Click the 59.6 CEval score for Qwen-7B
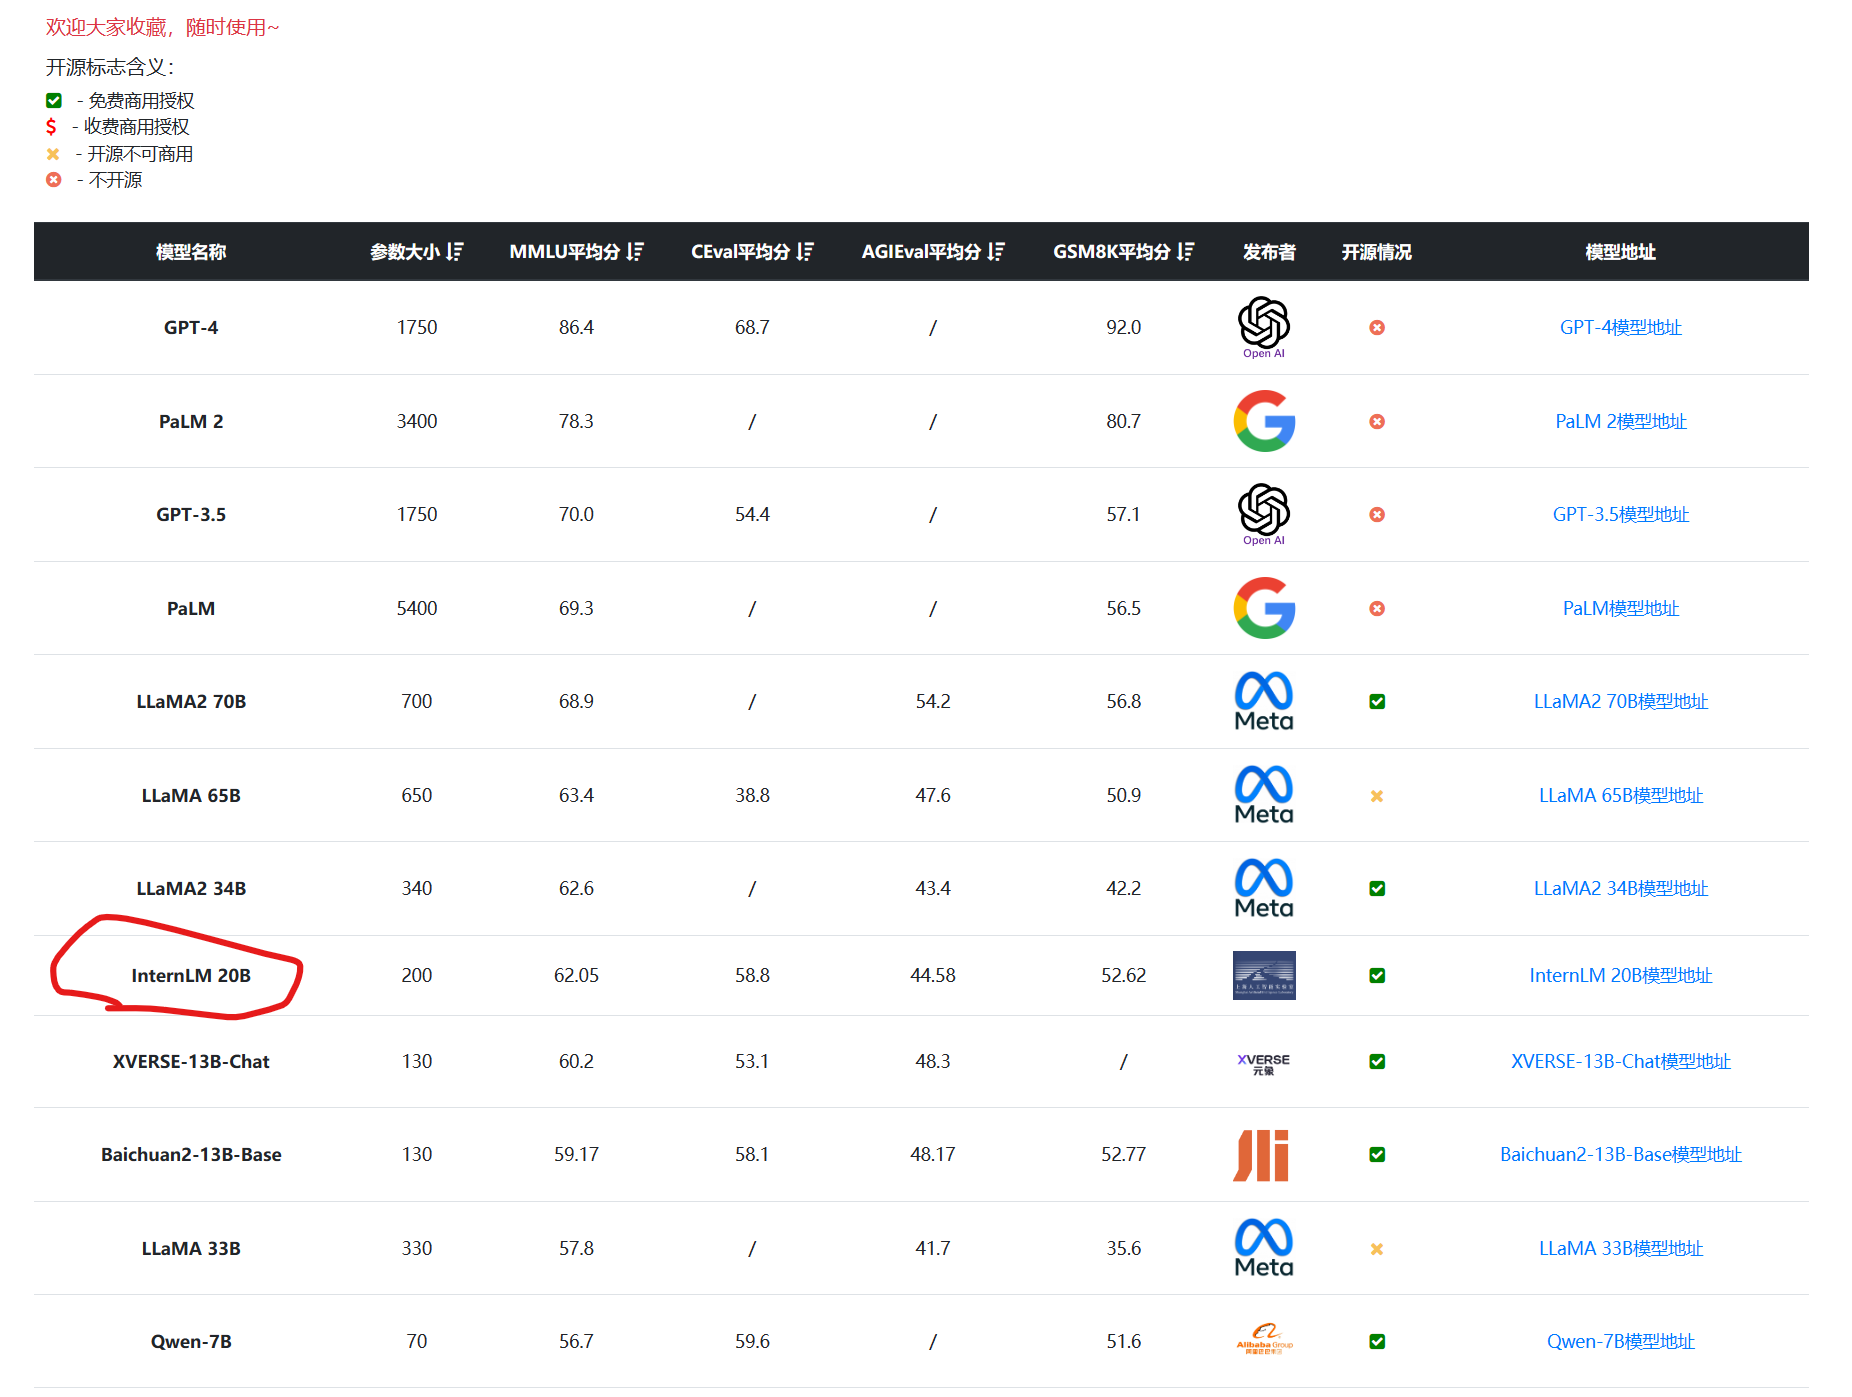The width and height of the screenshot is (1852, 1397). coord(752,1341)
